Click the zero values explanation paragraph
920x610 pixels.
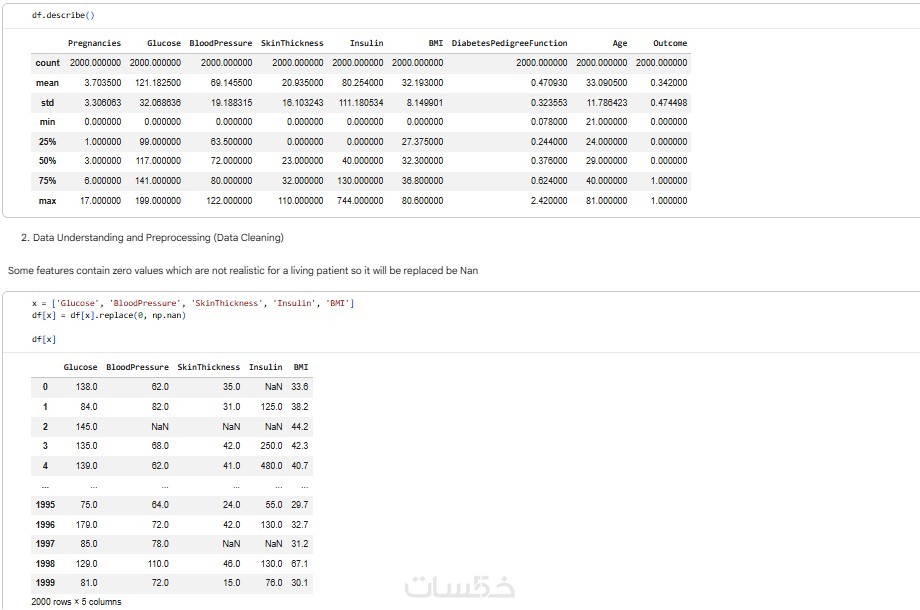coord(243,270)
